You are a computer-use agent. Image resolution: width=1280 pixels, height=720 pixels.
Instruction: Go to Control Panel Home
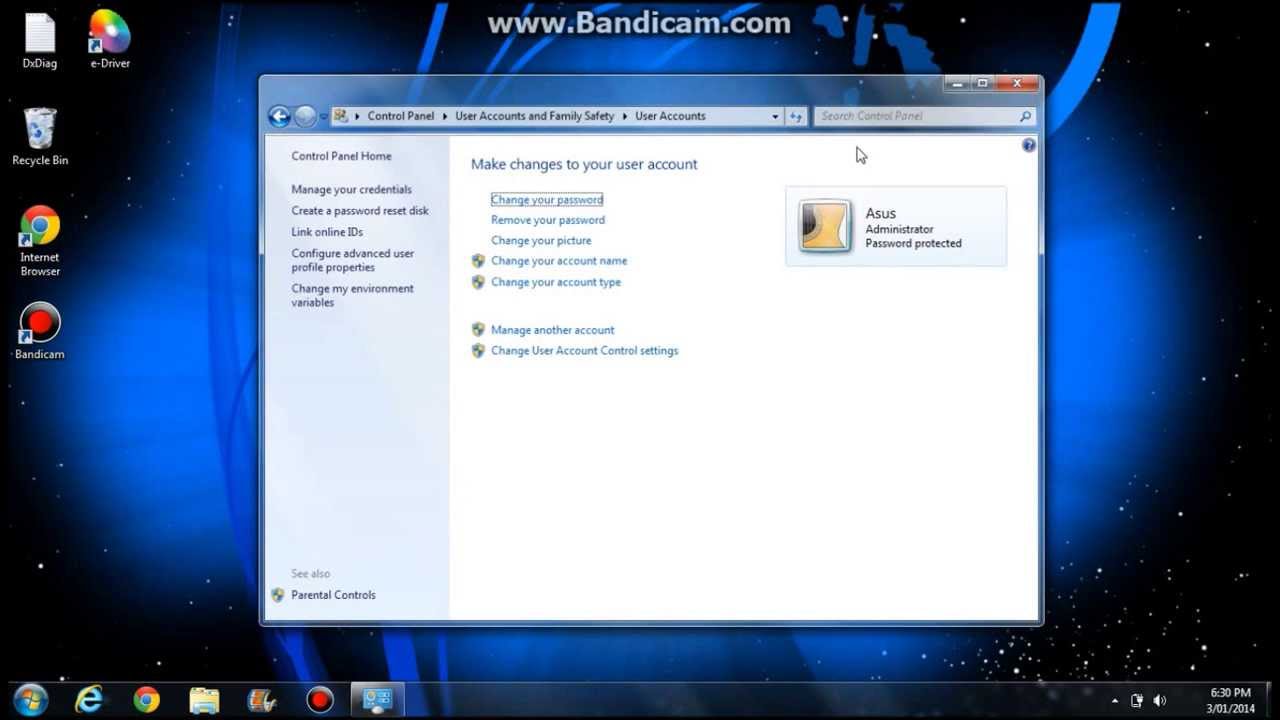(341, 156)
